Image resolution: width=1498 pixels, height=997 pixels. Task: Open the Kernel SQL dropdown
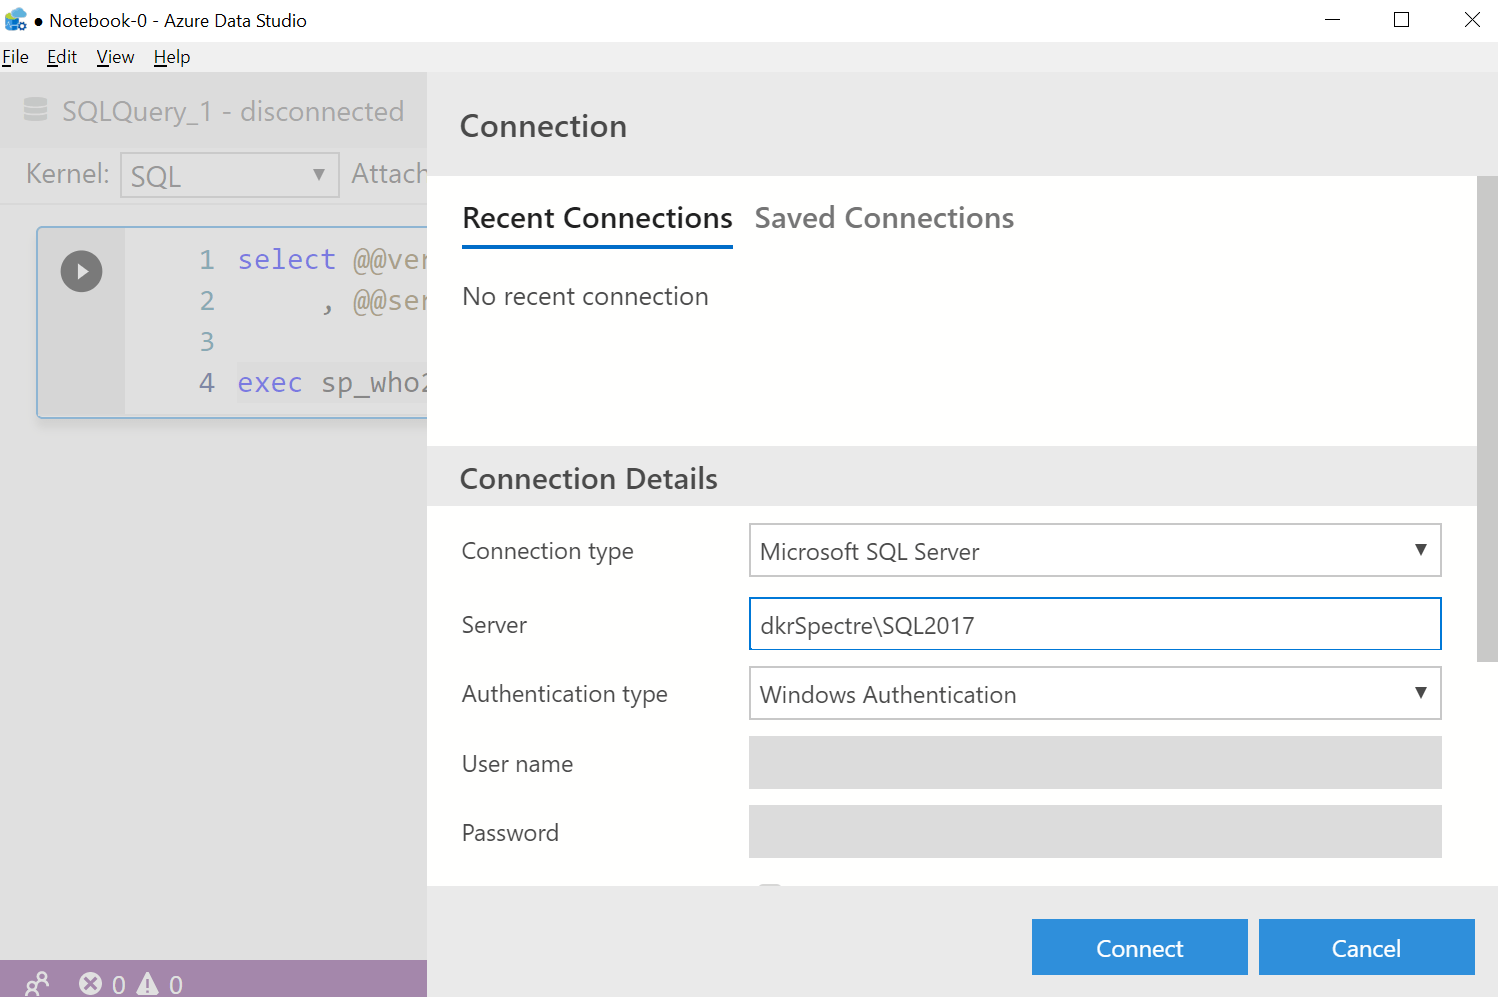tap(229, 175)
